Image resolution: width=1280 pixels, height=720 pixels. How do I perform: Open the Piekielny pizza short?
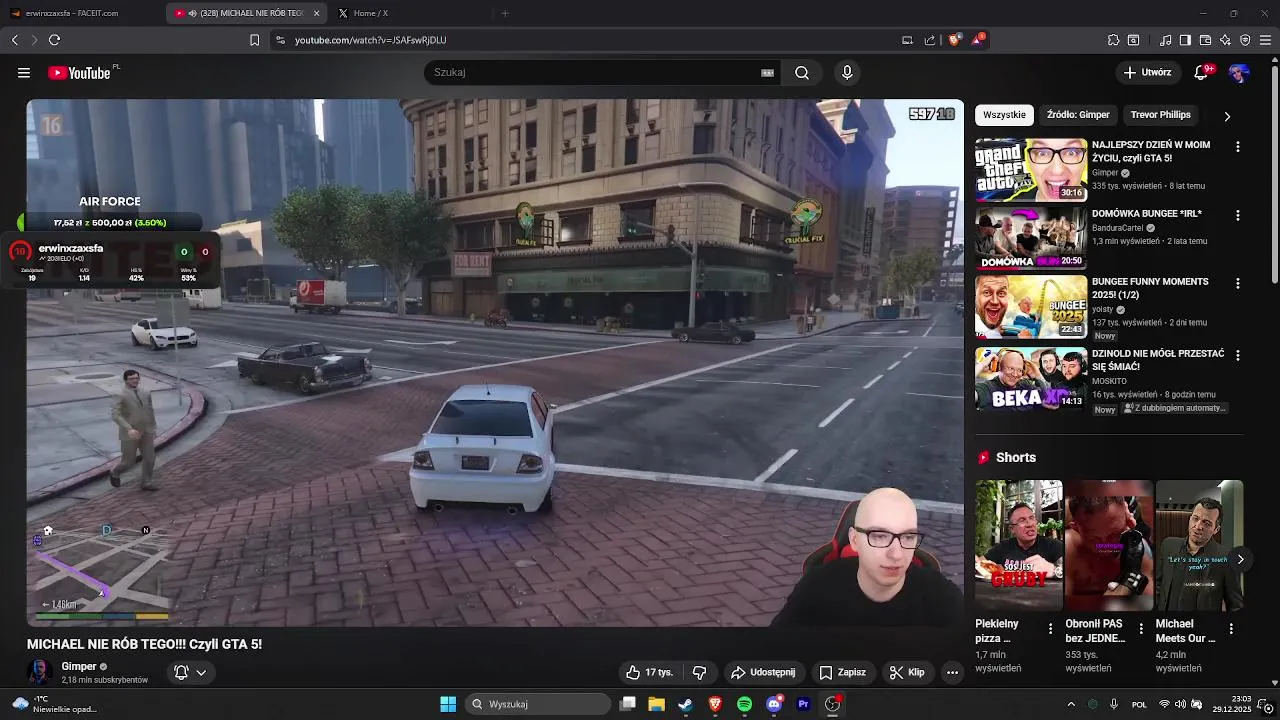[1019, 545]
